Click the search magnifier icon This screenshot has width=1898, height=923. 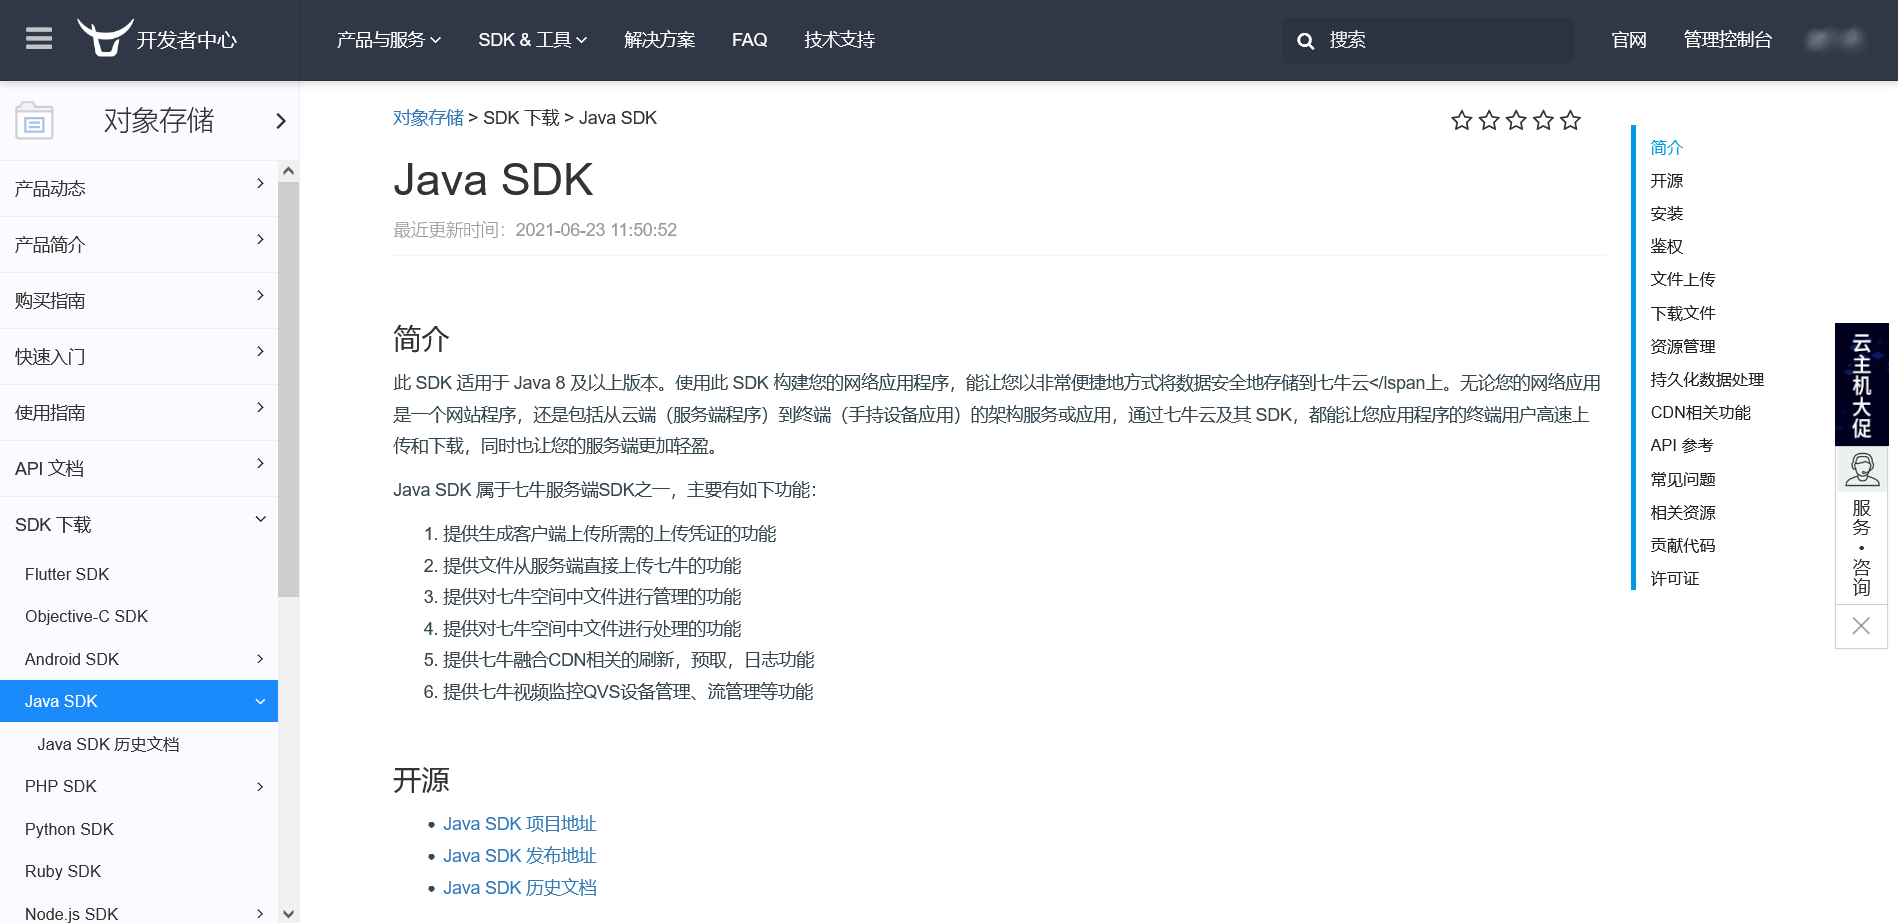tap(1305, 41)
